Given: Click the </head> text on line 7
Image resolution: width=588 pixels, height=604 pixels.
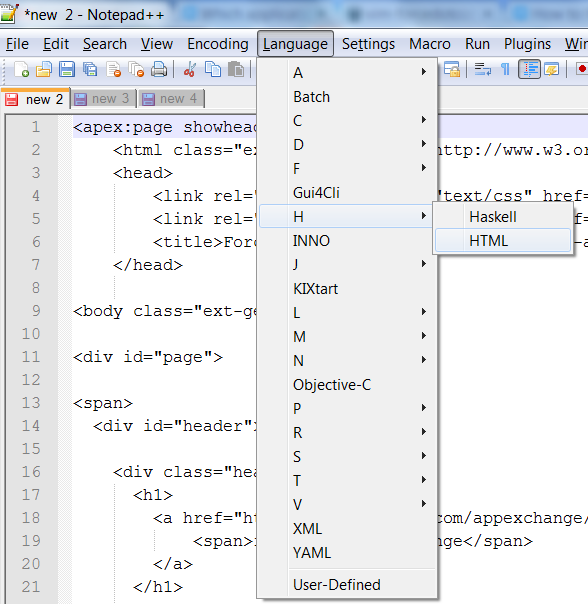Looking at the screenshot, I should (148, 265).
